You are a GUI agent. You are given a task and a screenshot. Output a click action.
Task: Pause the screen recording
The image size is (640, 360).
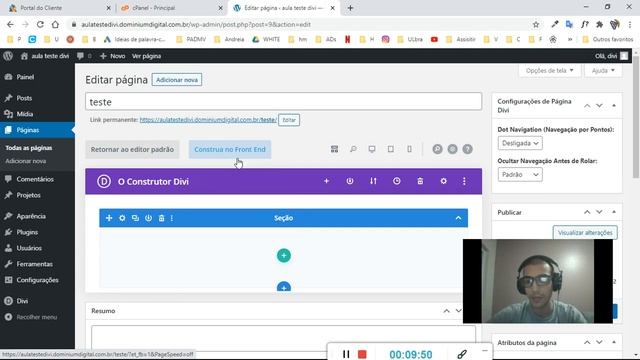tap(346, 354)
